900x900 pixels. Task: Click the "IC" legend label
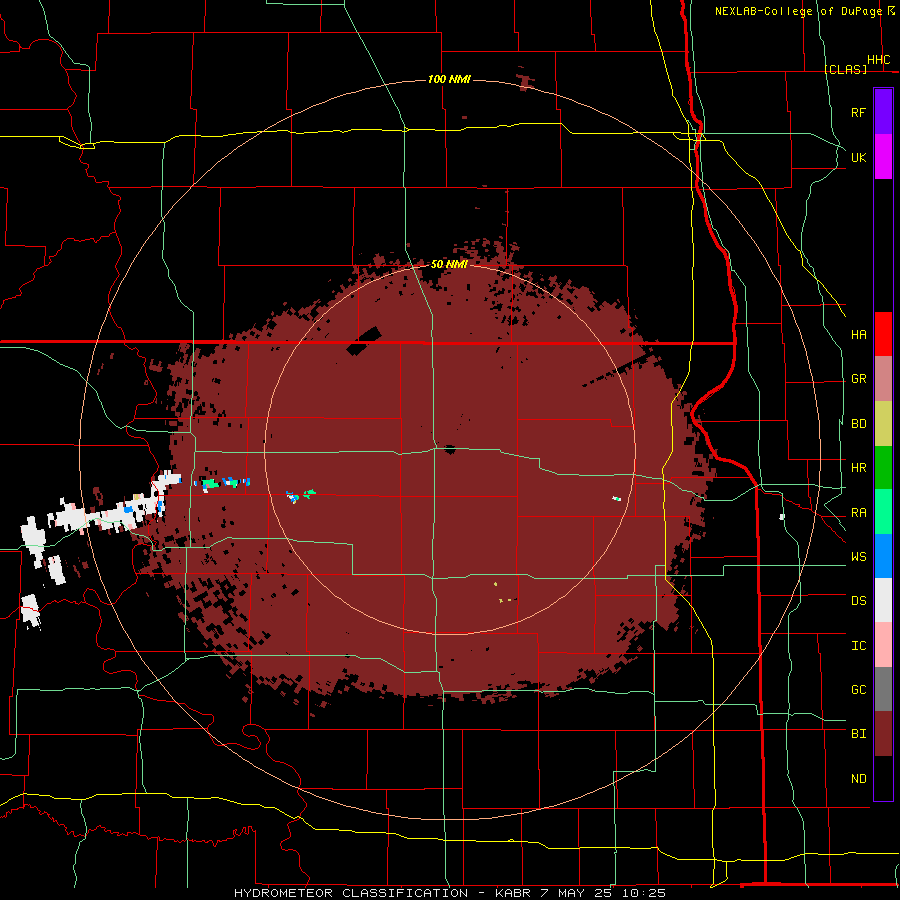(x=858, y=646)
